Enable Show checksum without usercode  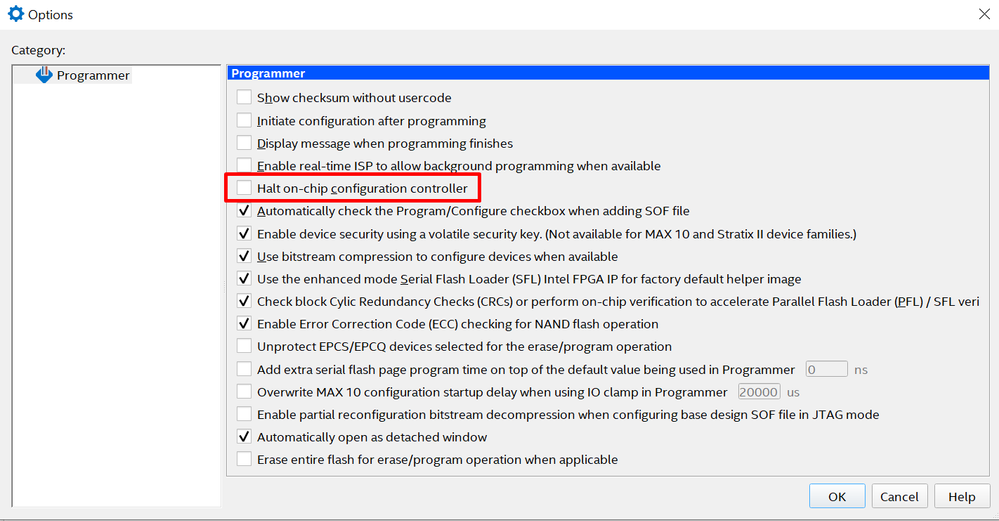click(x=244, y=98)
